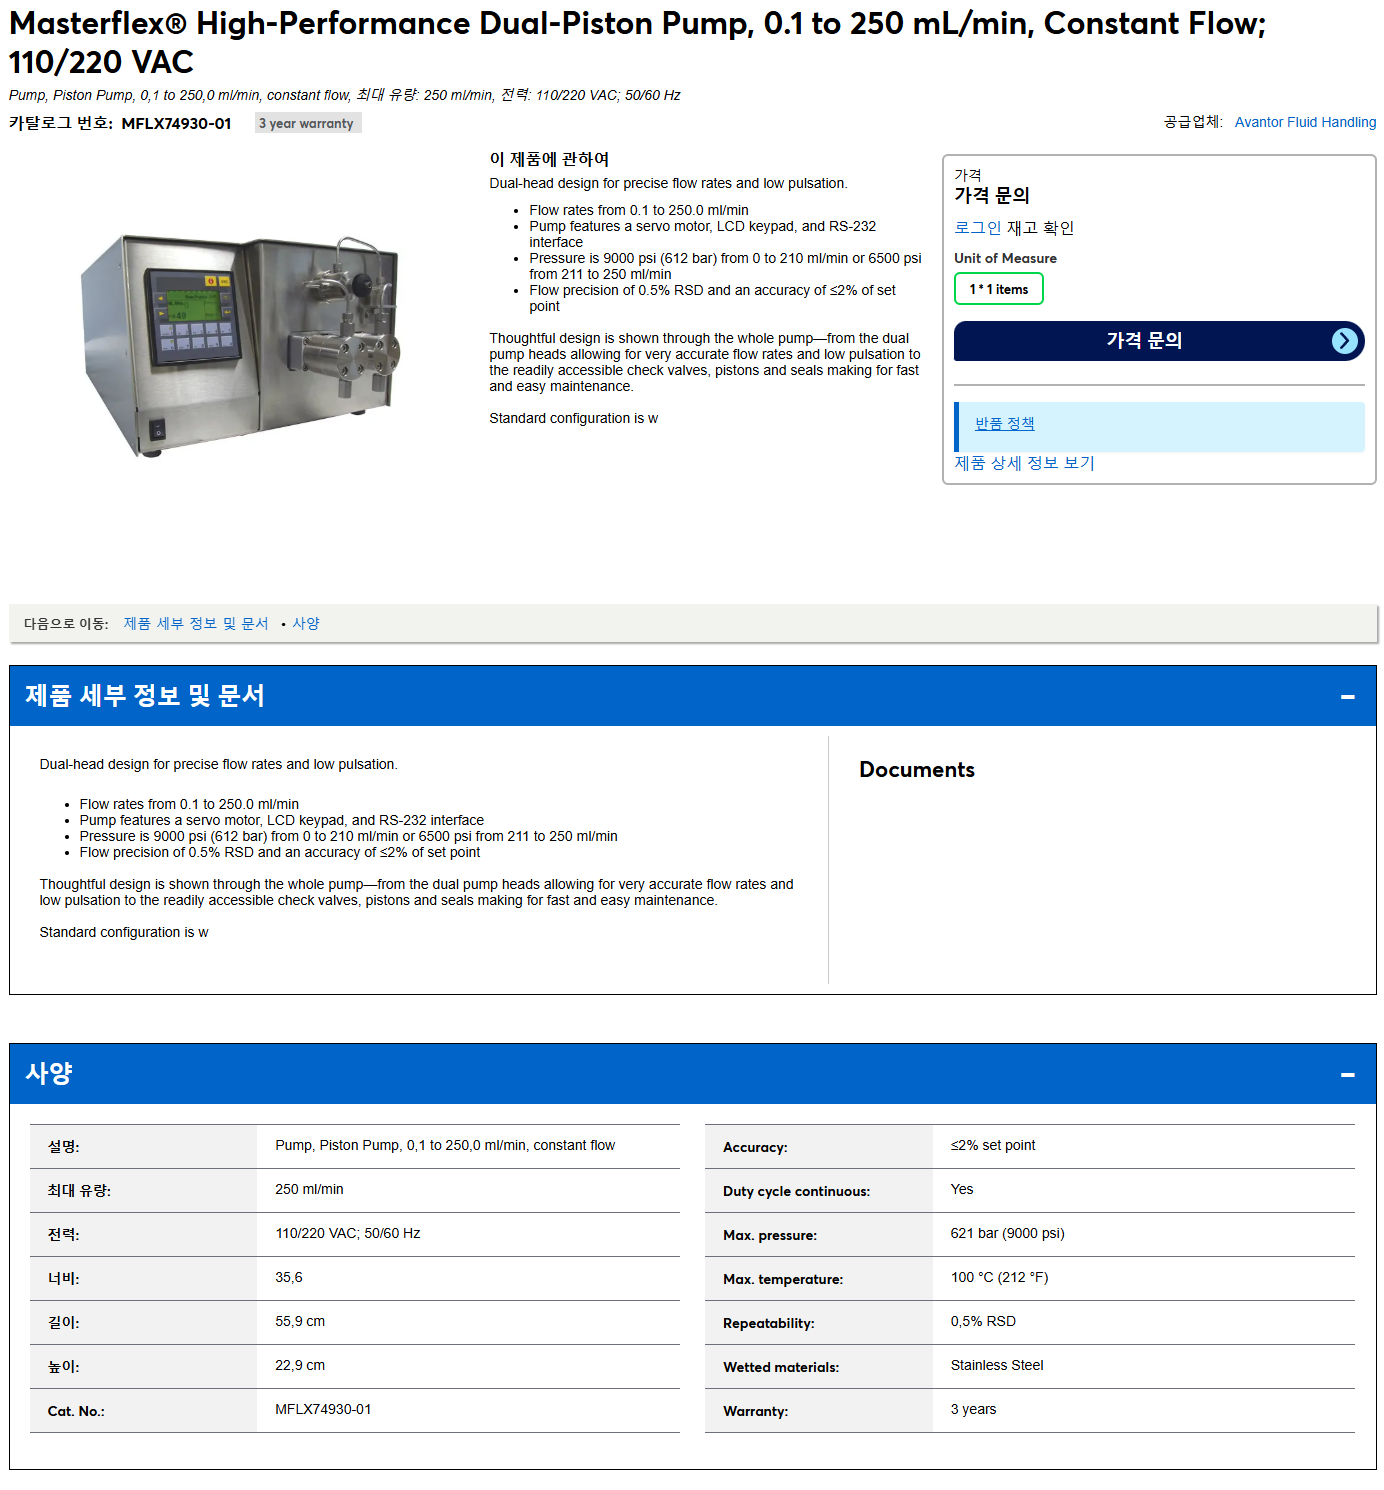This screenshot has width=1384, height=1490.
Task: Click the catalog number MFLX74930-01 at top
Action: pyautogui.click(x=176, y=123)
